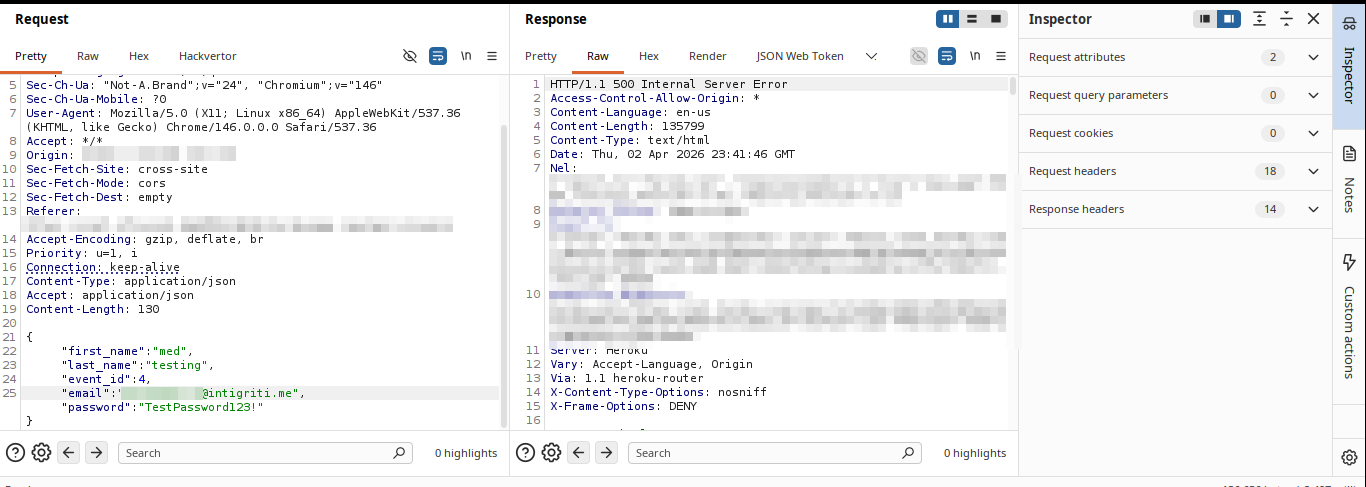Go to next search match in Response

click(x=606, y=453)
